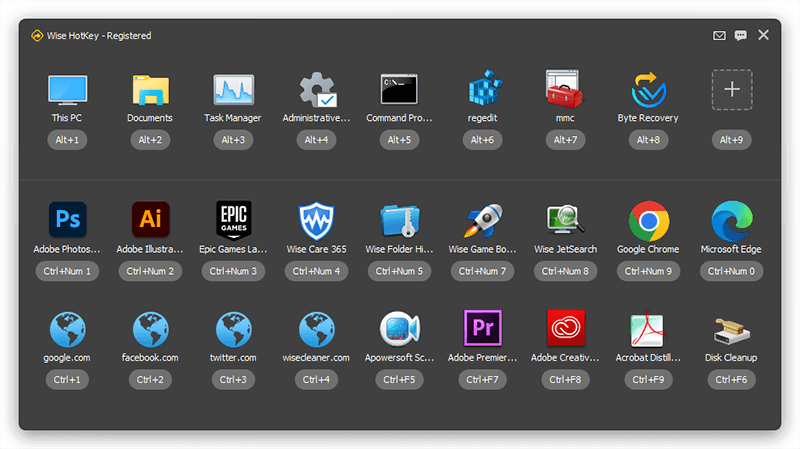Screen dimensions: 800x449
Task: Open the wisecleaner.com globe icon
Action: coord(317,330)
